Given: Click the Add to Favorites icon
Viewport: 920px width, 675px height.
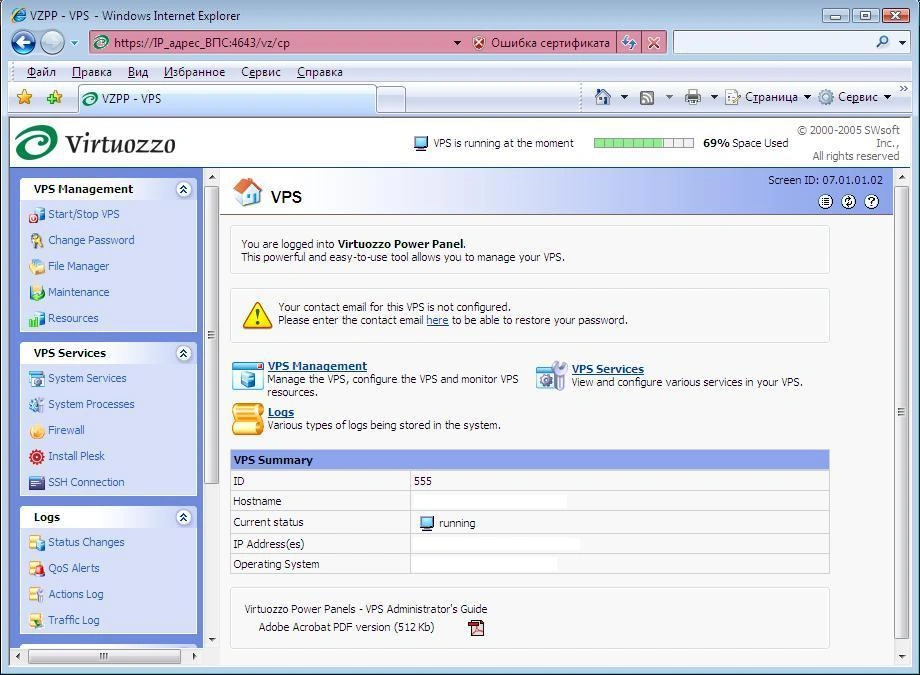Looking at the screenshot, I should [54, 97].
